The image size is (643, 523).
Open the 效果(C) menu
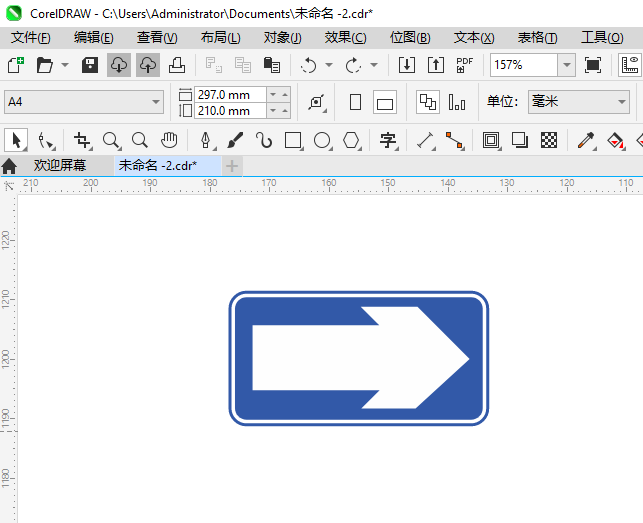pos(345,38)
